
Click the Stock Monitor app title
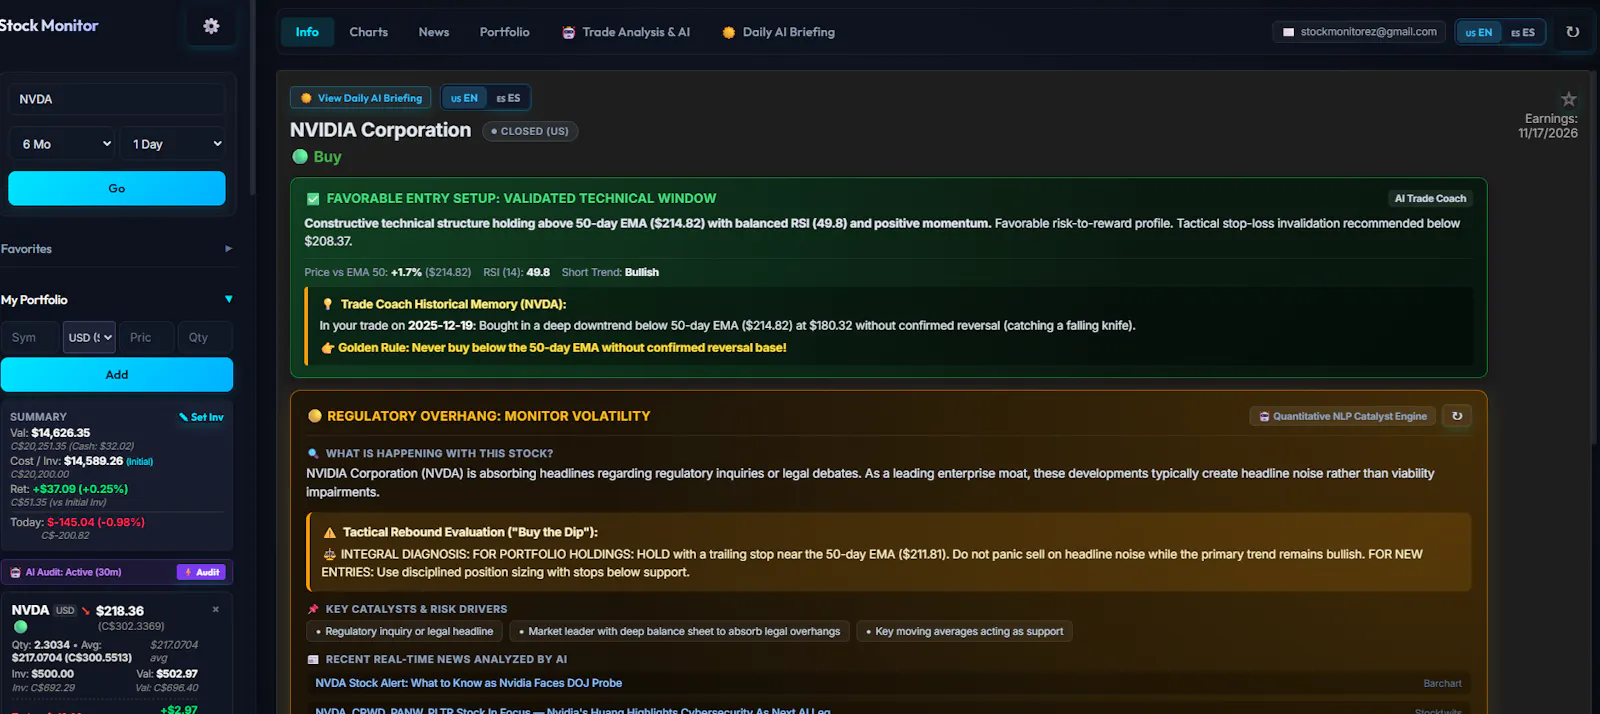pyautogui.click(x=49, y=26)
